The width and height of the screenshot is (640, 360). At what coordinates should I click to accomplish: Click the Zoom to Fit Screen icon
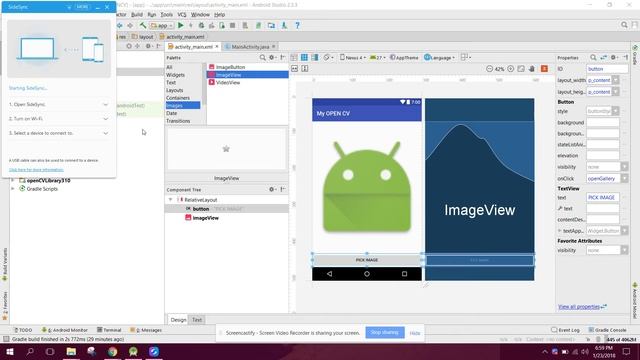(x=521, y=69)
